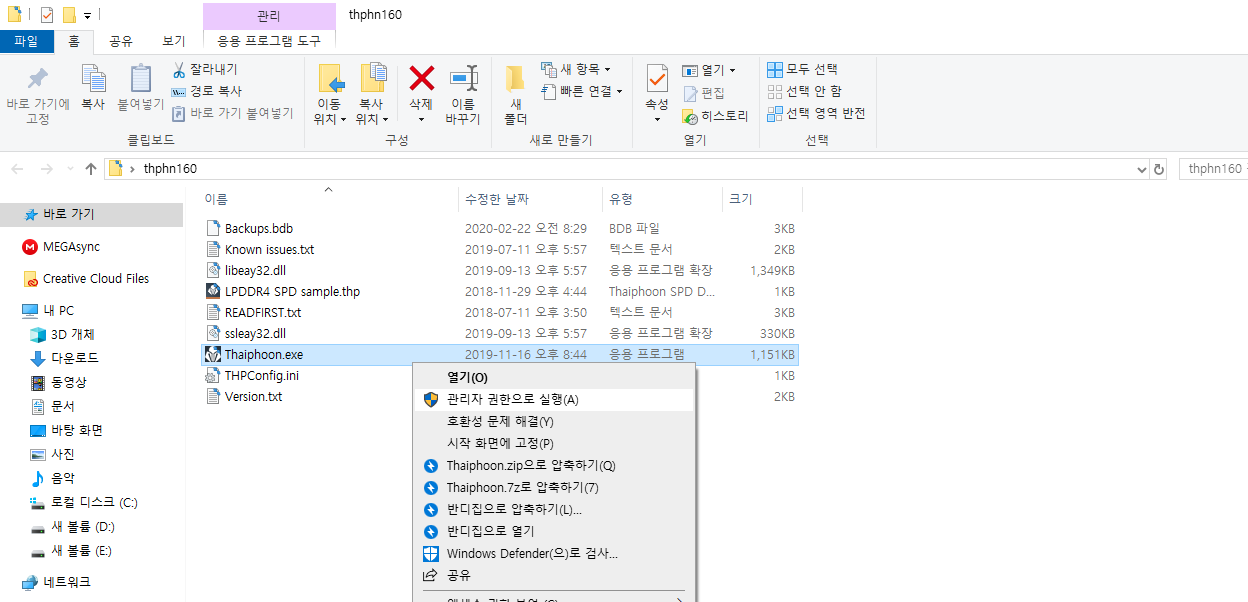Click the Refresh button beside address bar
The height and width of the screenshot is (602, 1248).
(1159, 169)
